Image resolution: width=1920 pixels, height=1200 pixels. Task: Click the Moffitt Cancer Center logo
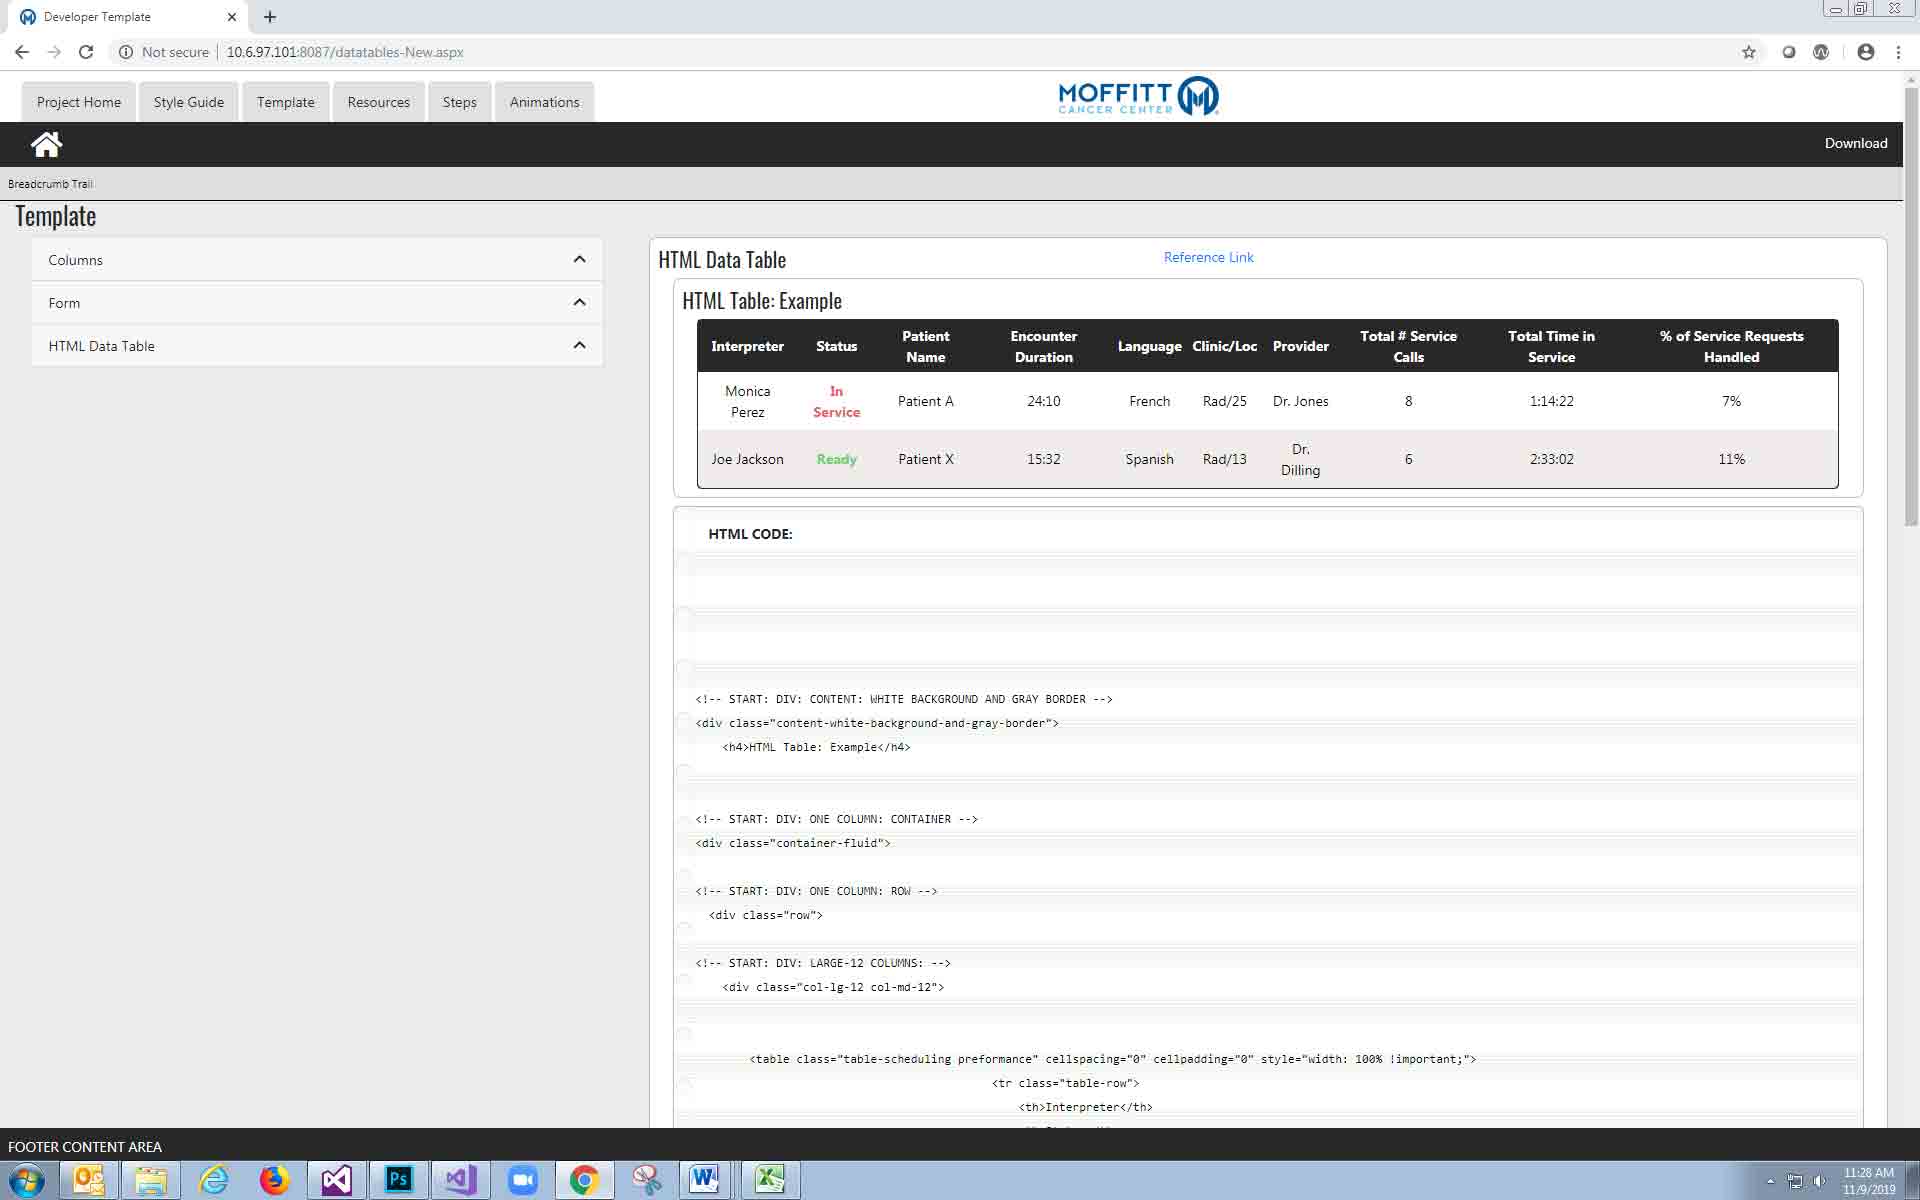1138,96
